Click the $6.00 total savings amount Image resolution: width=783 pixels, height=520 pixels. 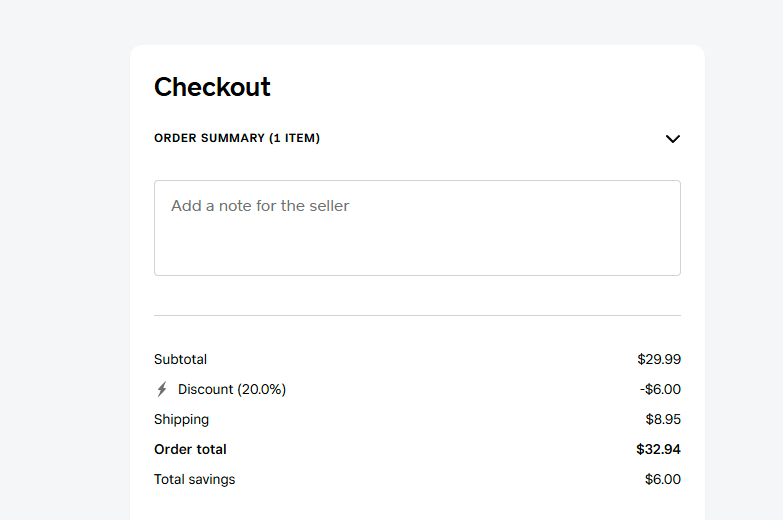point(662,479)
